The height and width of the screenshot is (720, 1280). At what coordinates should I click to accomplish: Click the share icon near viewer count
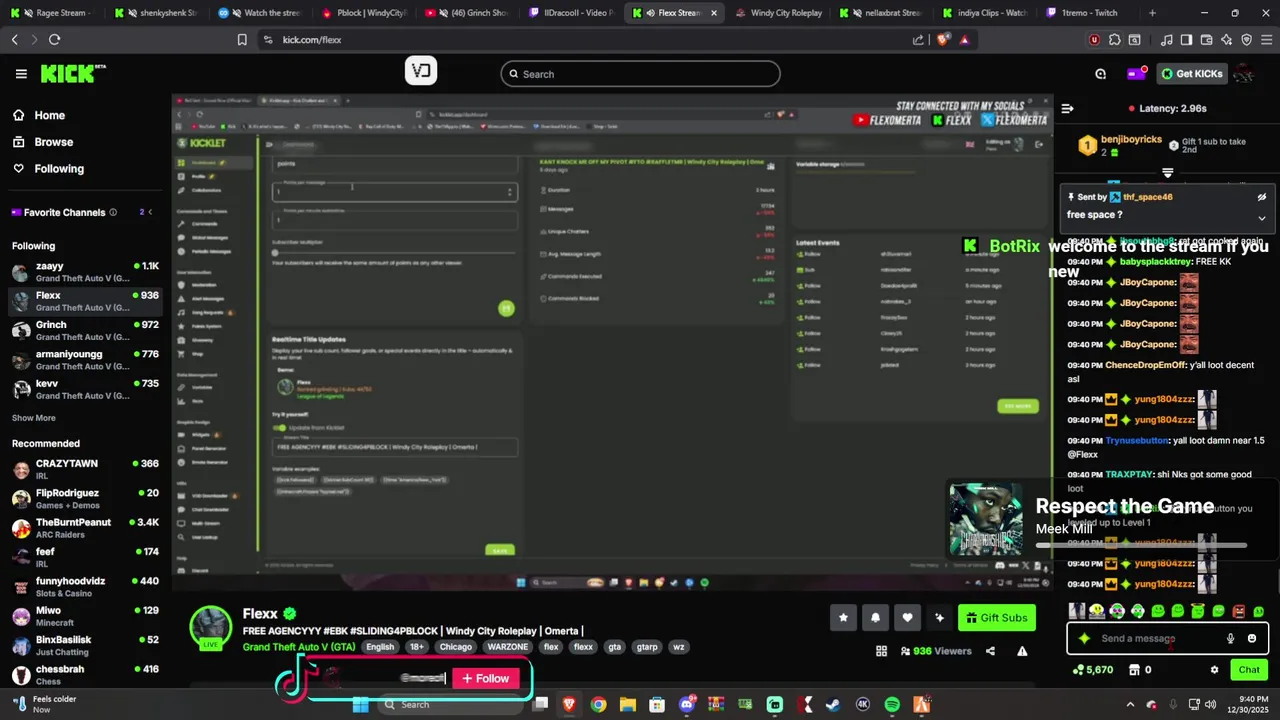[x=990, y=651]
